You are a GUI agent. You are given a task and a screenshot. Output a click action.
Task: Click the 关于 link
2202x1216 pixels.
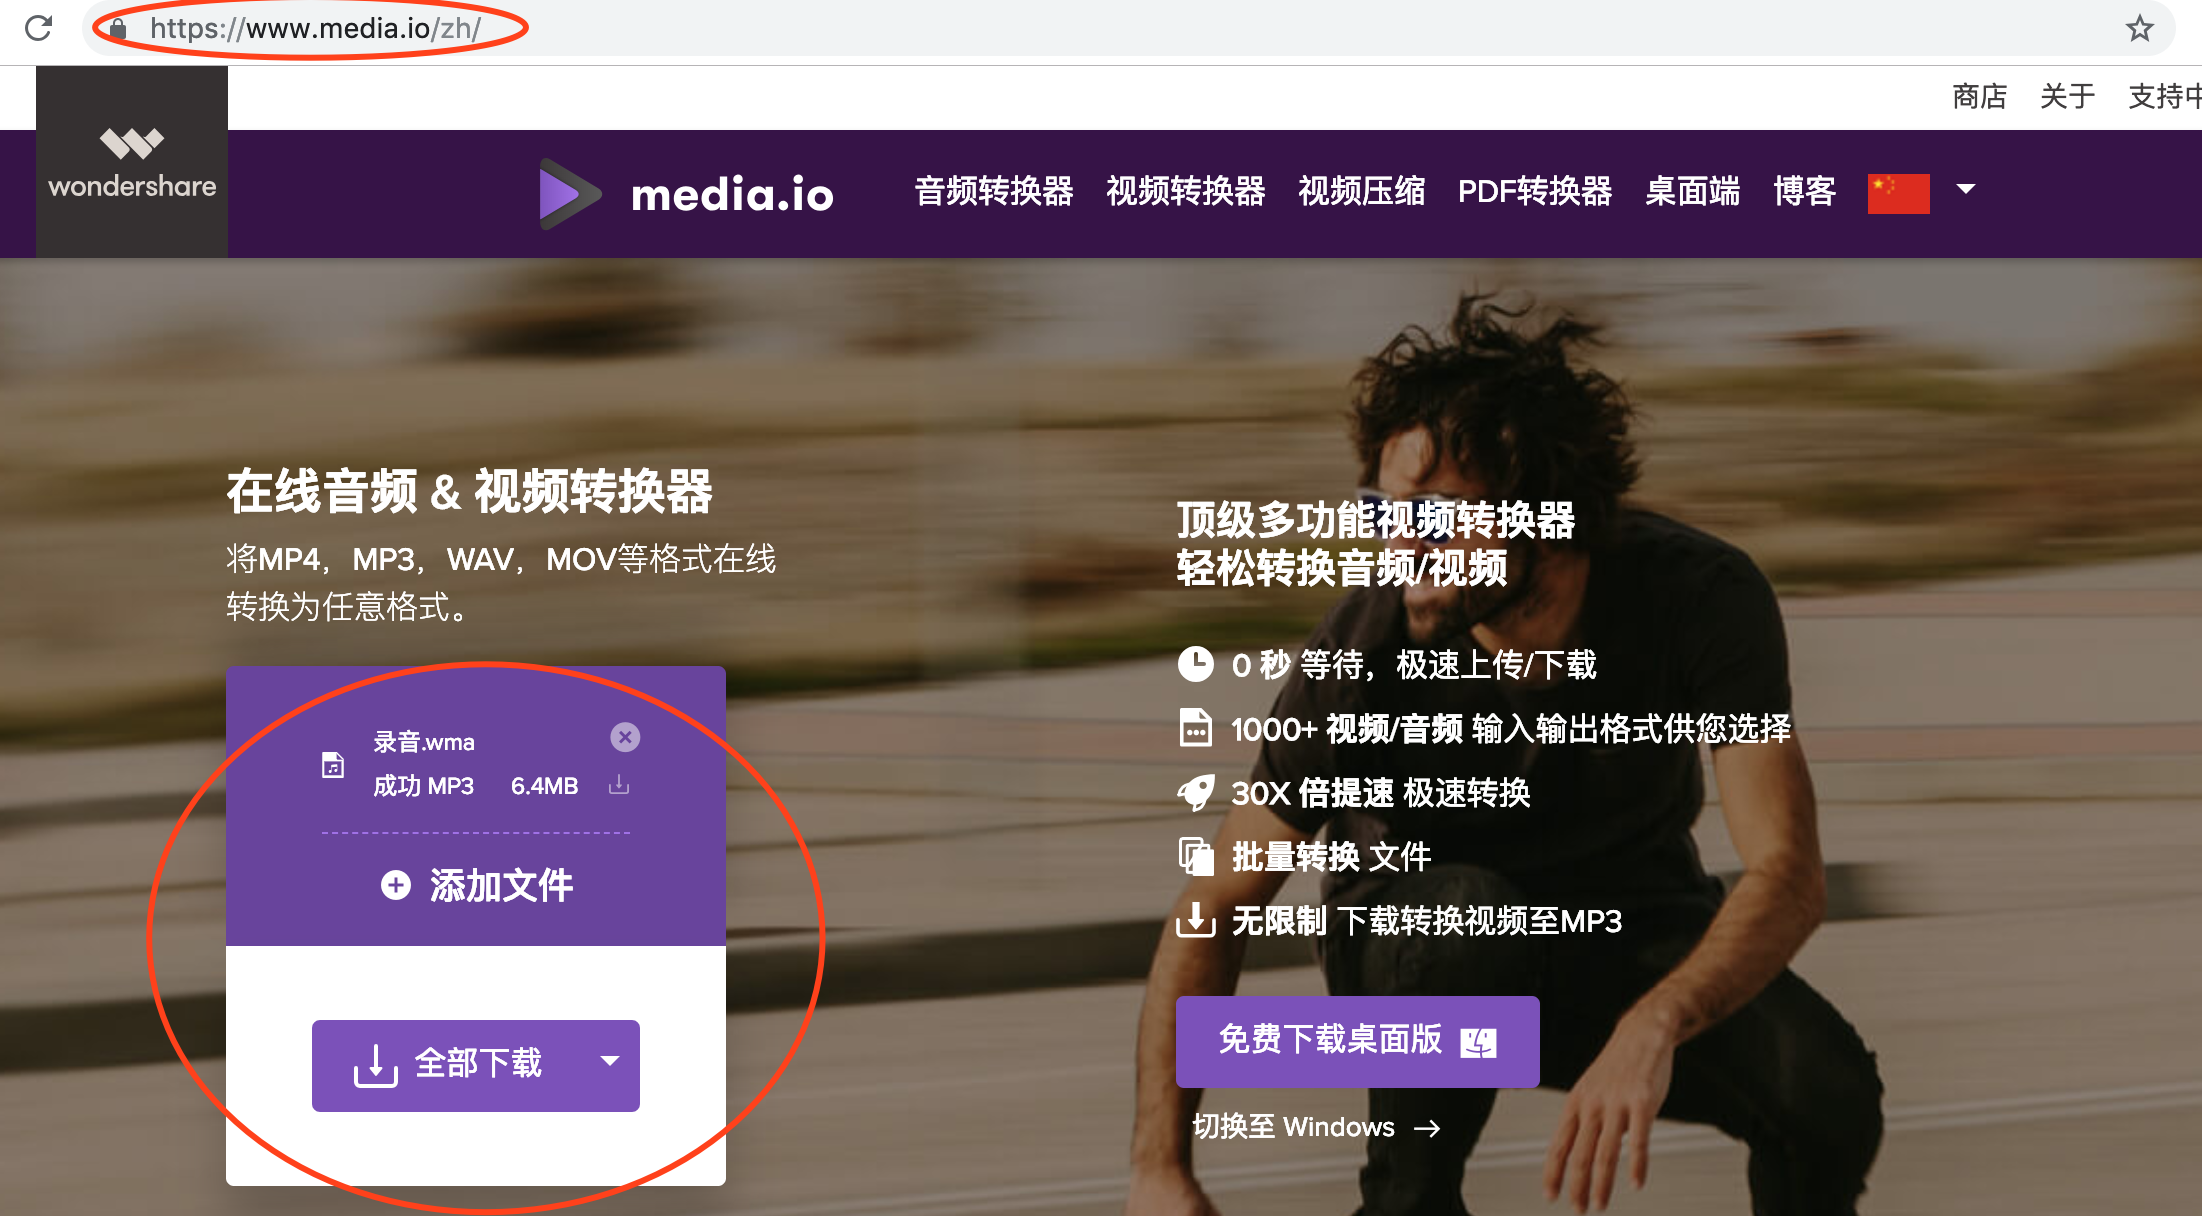(x=2067, y=97)
